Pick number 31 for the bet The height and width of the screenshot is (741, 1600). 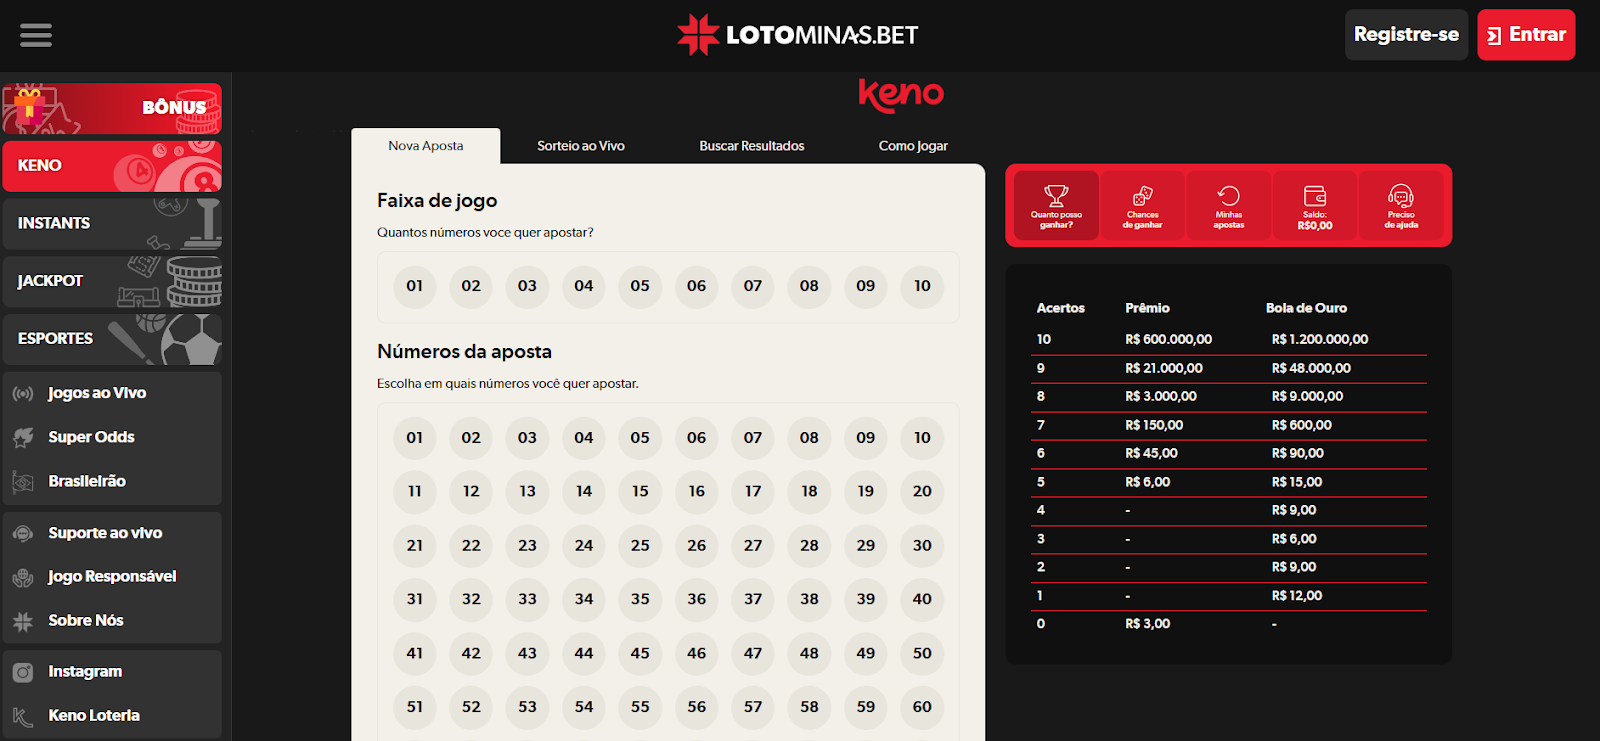415,599
